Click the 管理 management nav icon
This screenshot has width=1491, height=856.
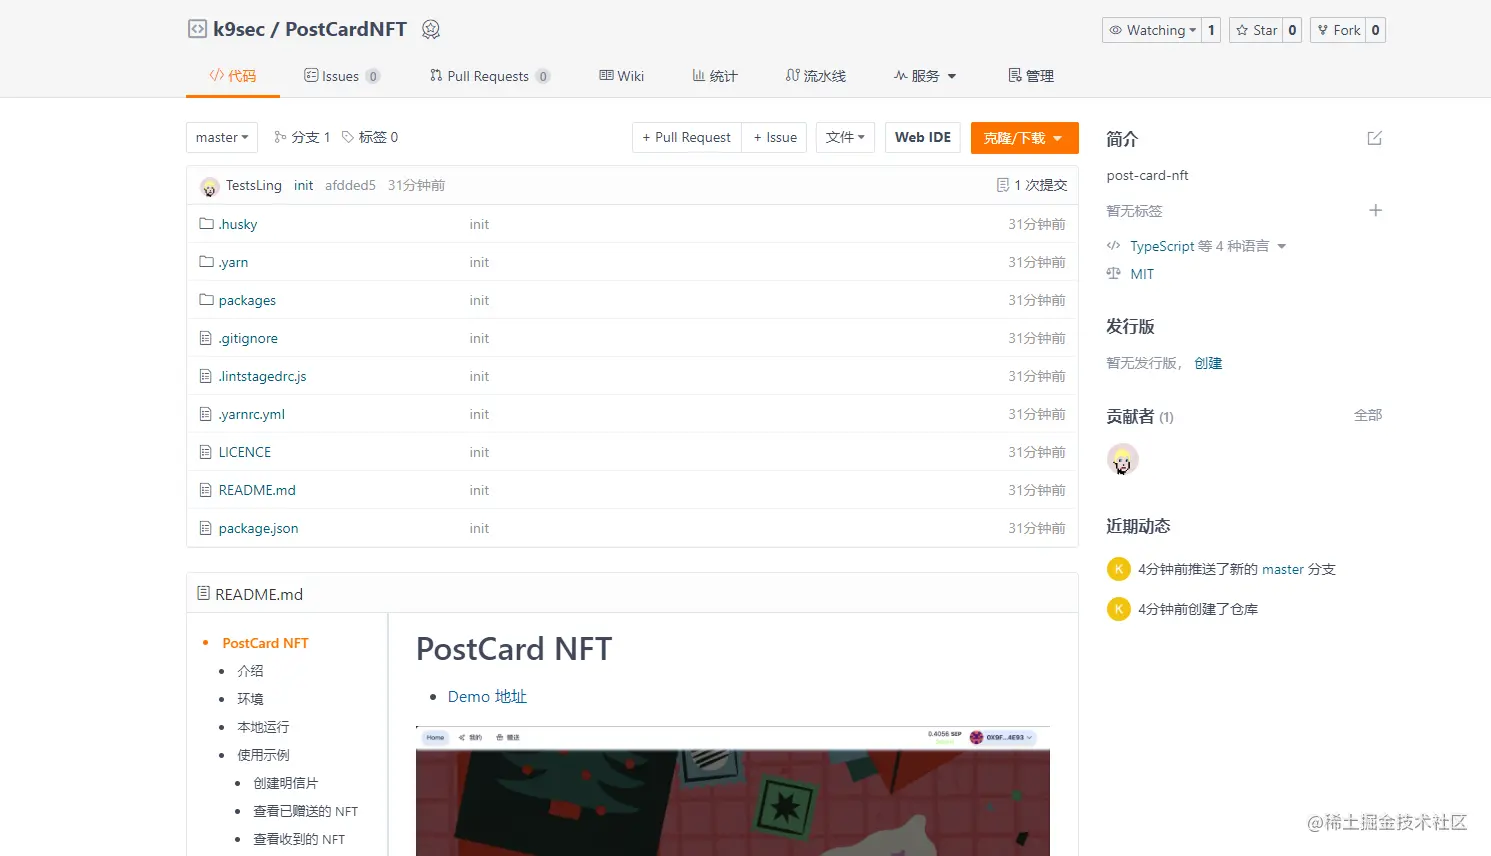coord(1012,75)
